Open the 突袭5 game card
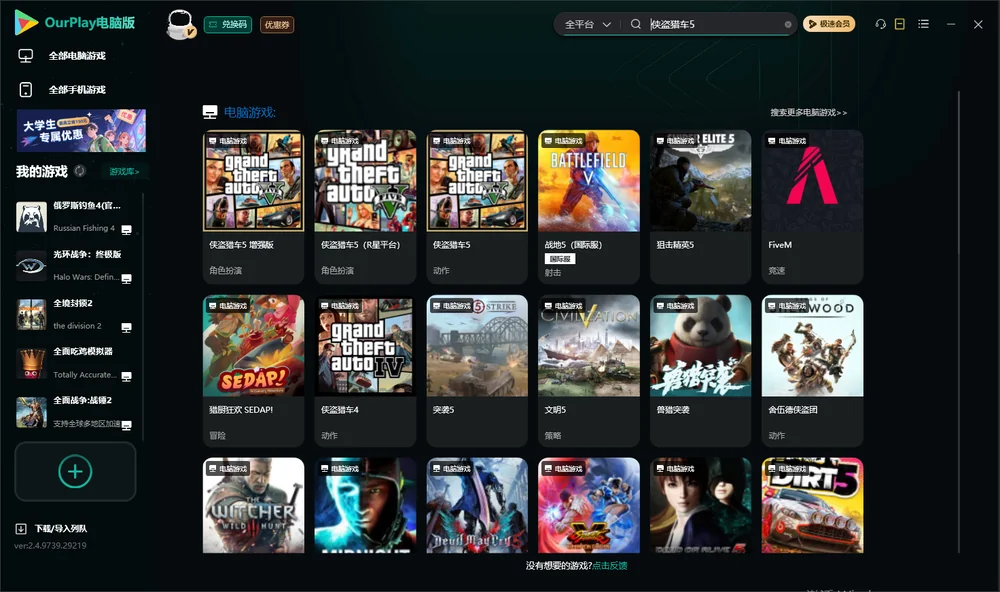Viewport: 1000px width, 592px height. coord(477,371)
